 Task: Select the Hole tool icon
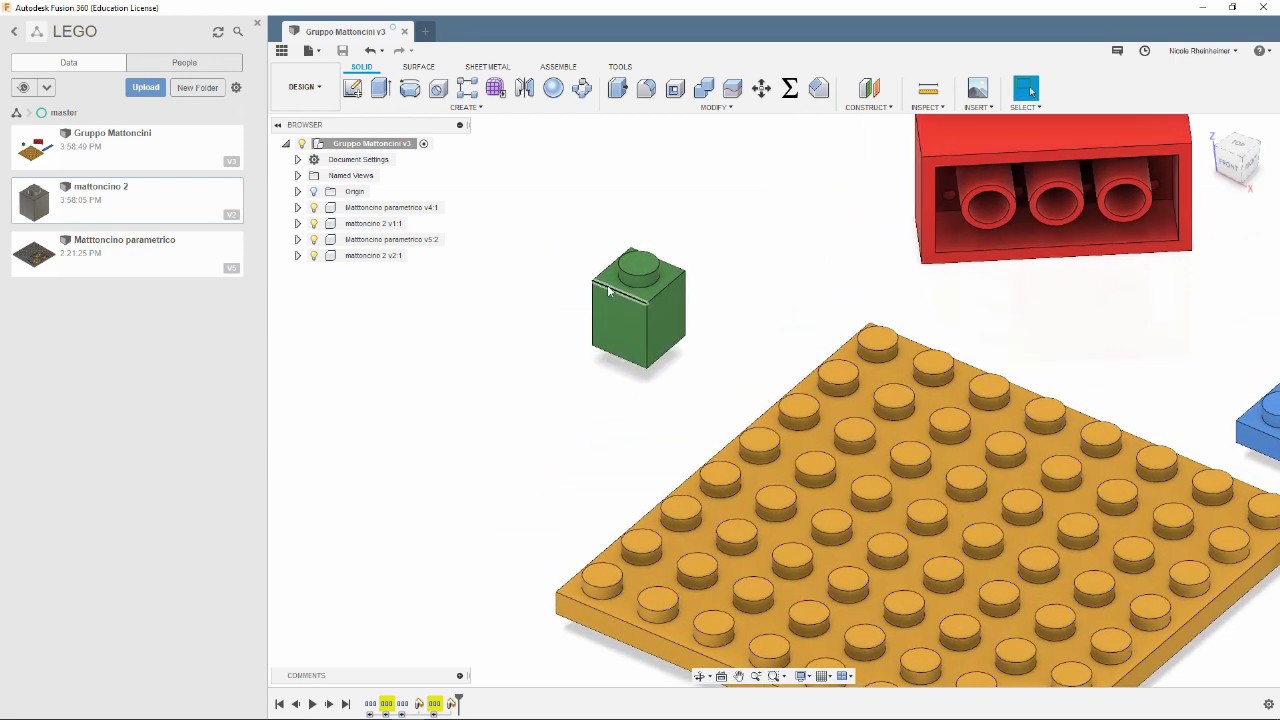tap(438, 88)
